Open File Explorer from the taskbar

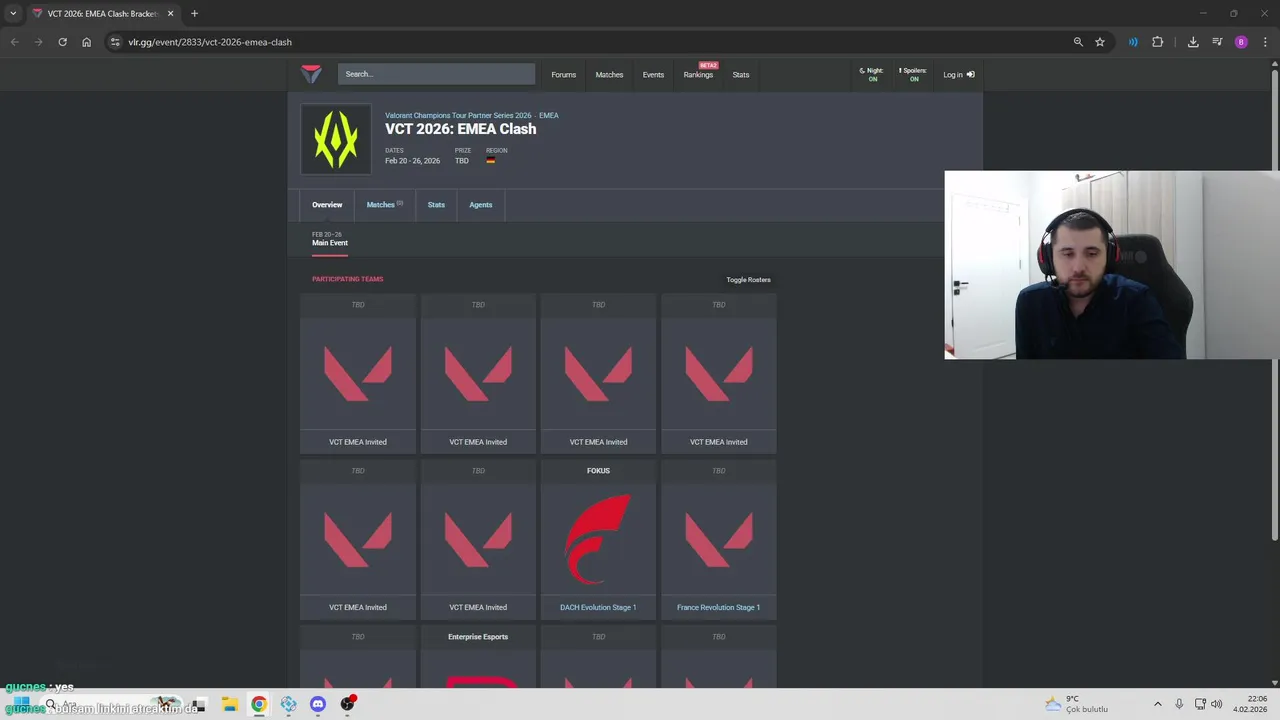coord(229,704)
